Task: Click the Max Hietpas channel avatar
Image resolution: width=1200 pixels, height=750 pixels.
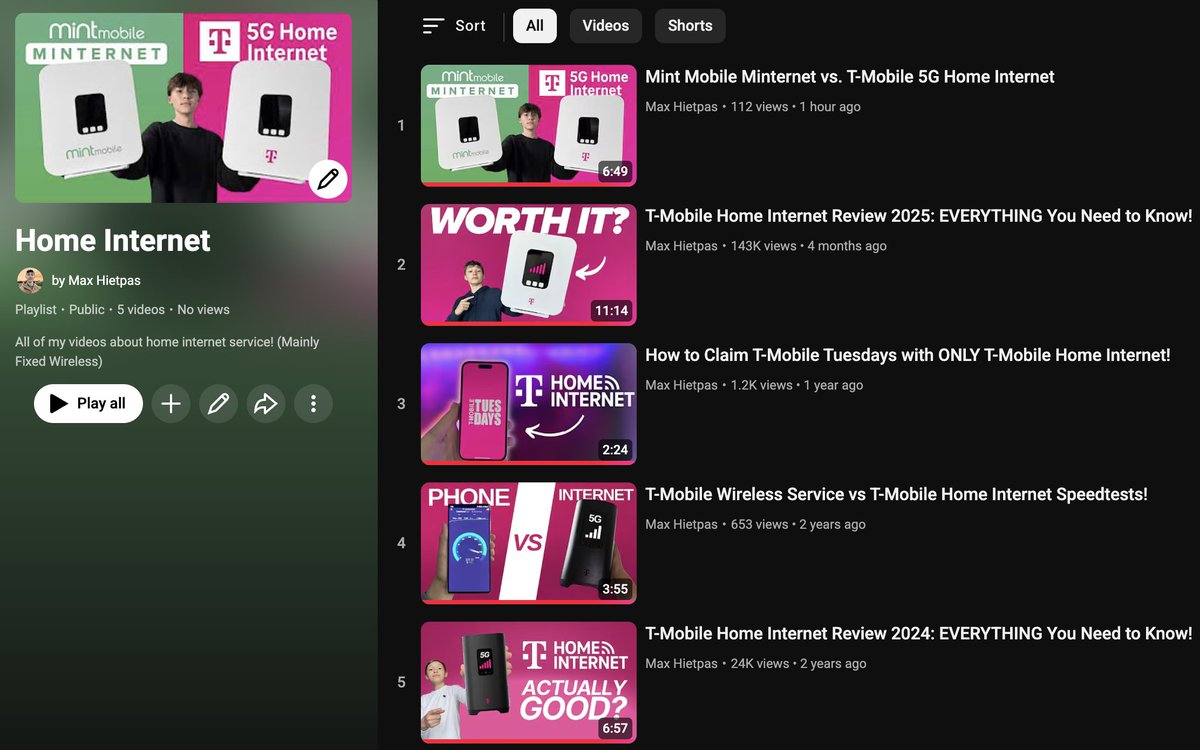Action: point(30,281)
